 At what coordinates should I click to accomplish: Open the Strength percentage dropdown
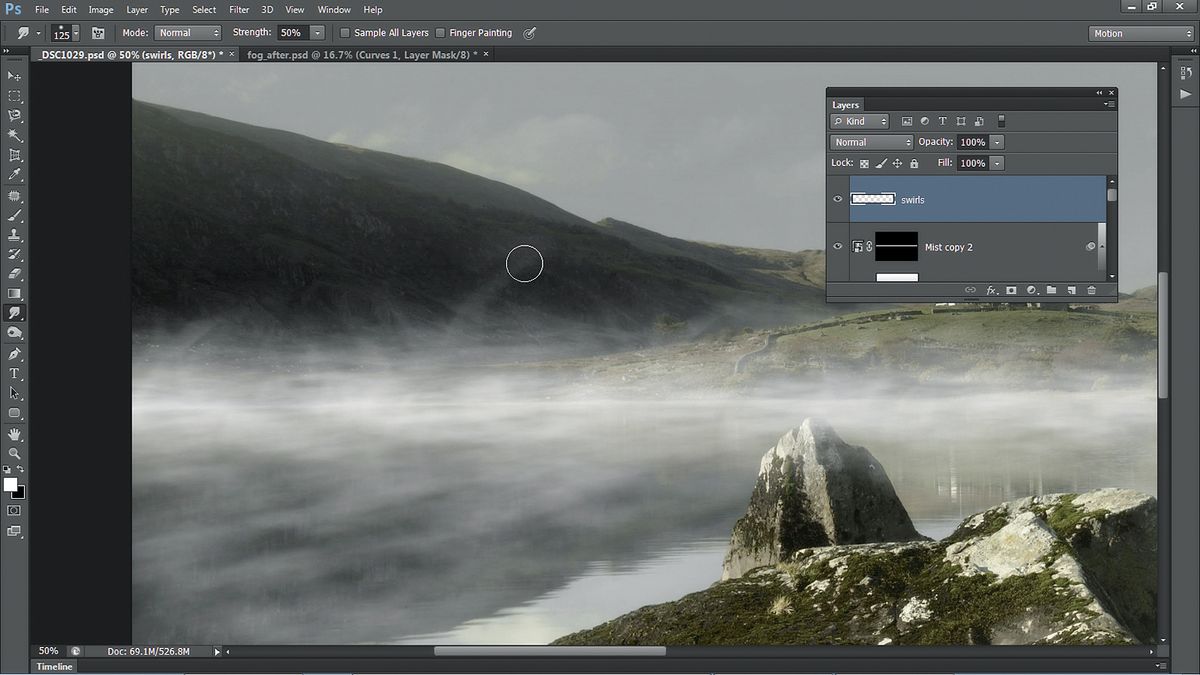[x=316, y=33]
